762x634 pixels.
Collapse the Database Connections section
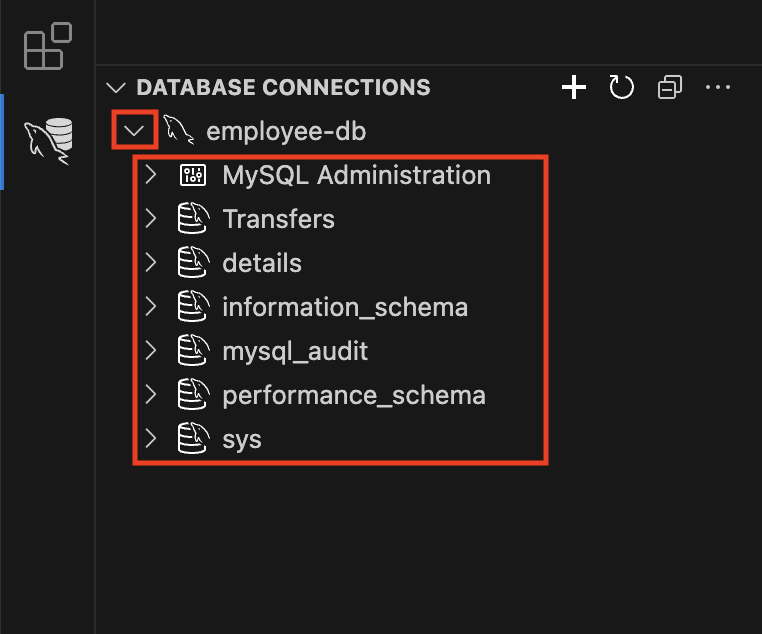[x=116, y=88]
